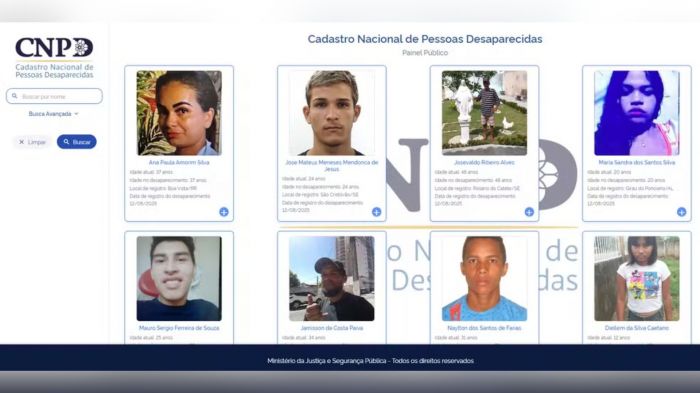The height and width of the screenshot is (393, 700).
Task: Click the Painel Público subtitle
Action: 425,53
